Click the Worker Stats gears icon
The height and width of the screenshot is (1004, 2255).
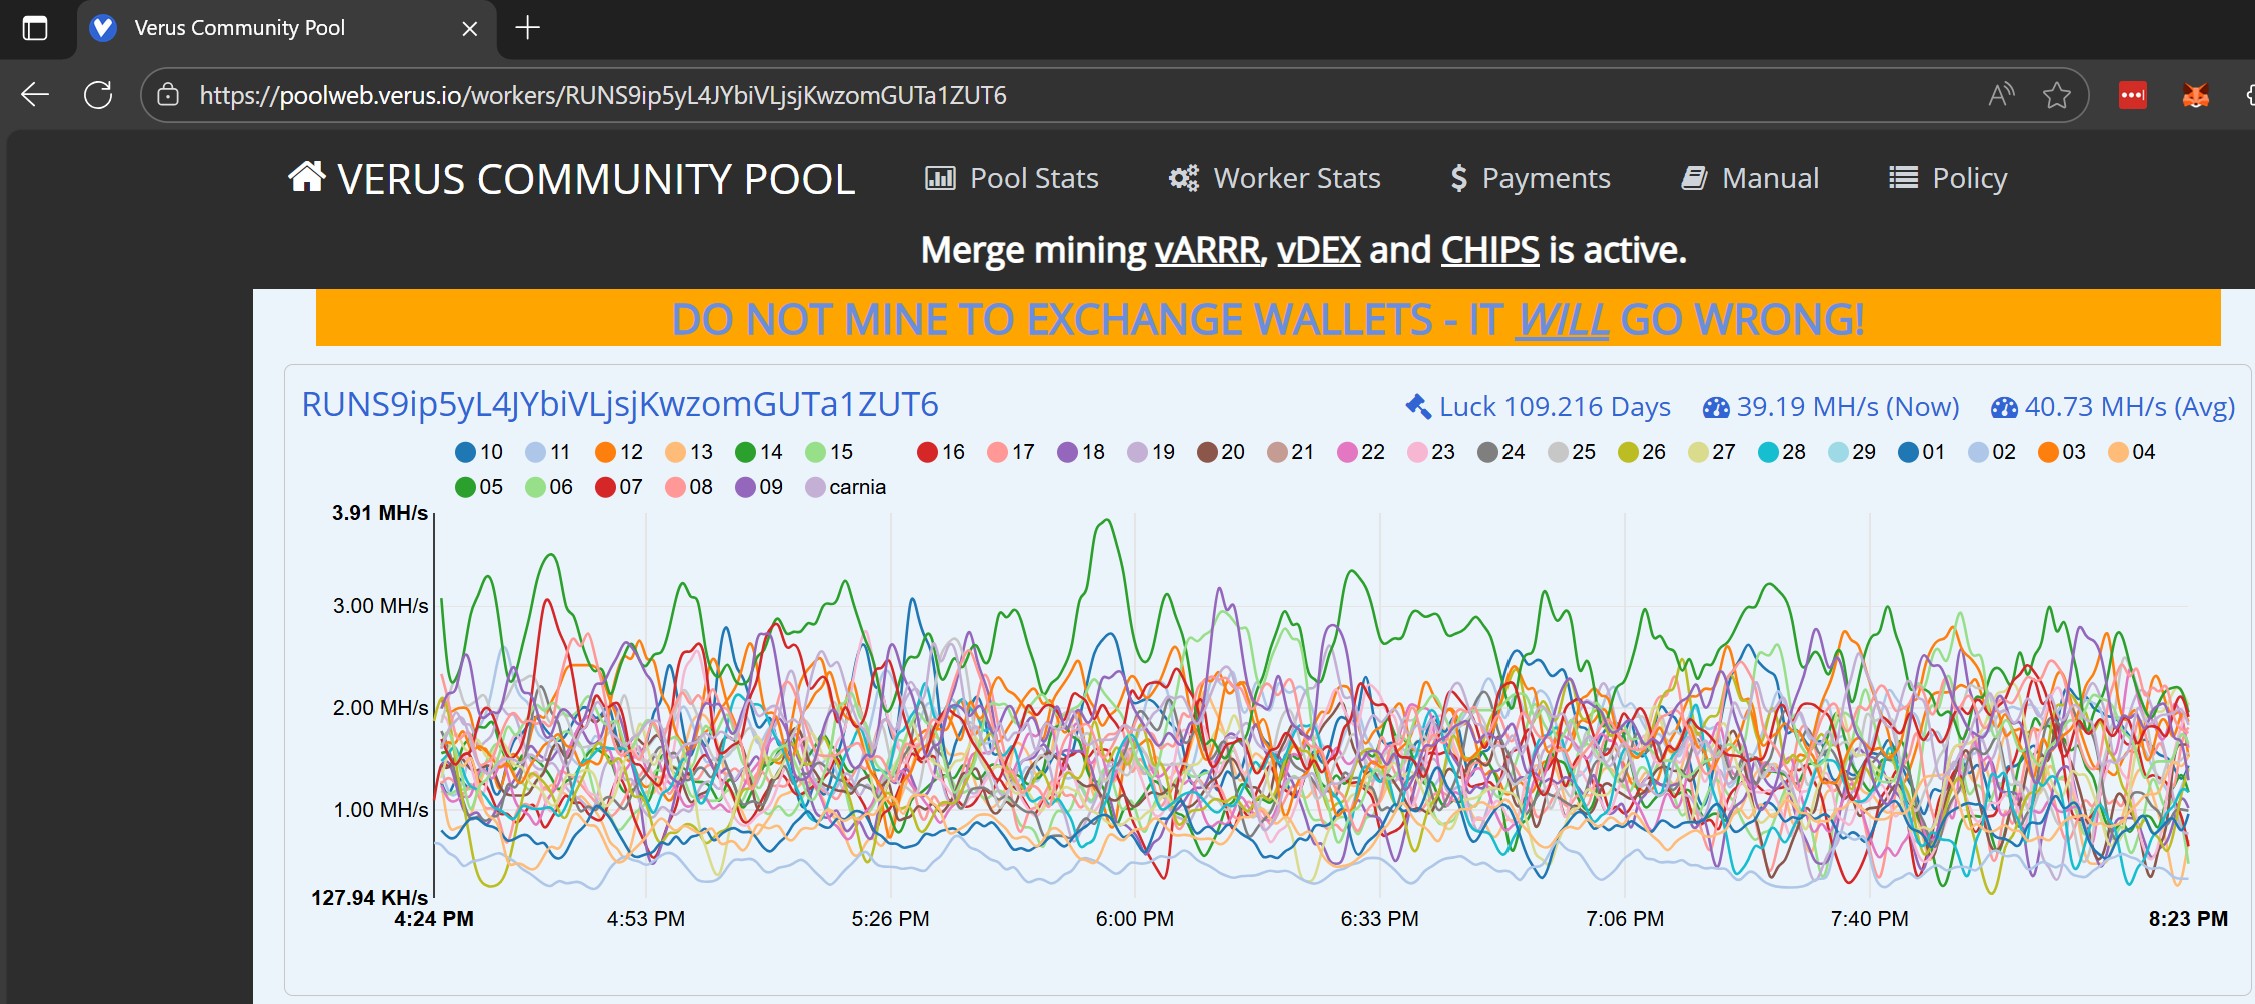point(1184,178)
